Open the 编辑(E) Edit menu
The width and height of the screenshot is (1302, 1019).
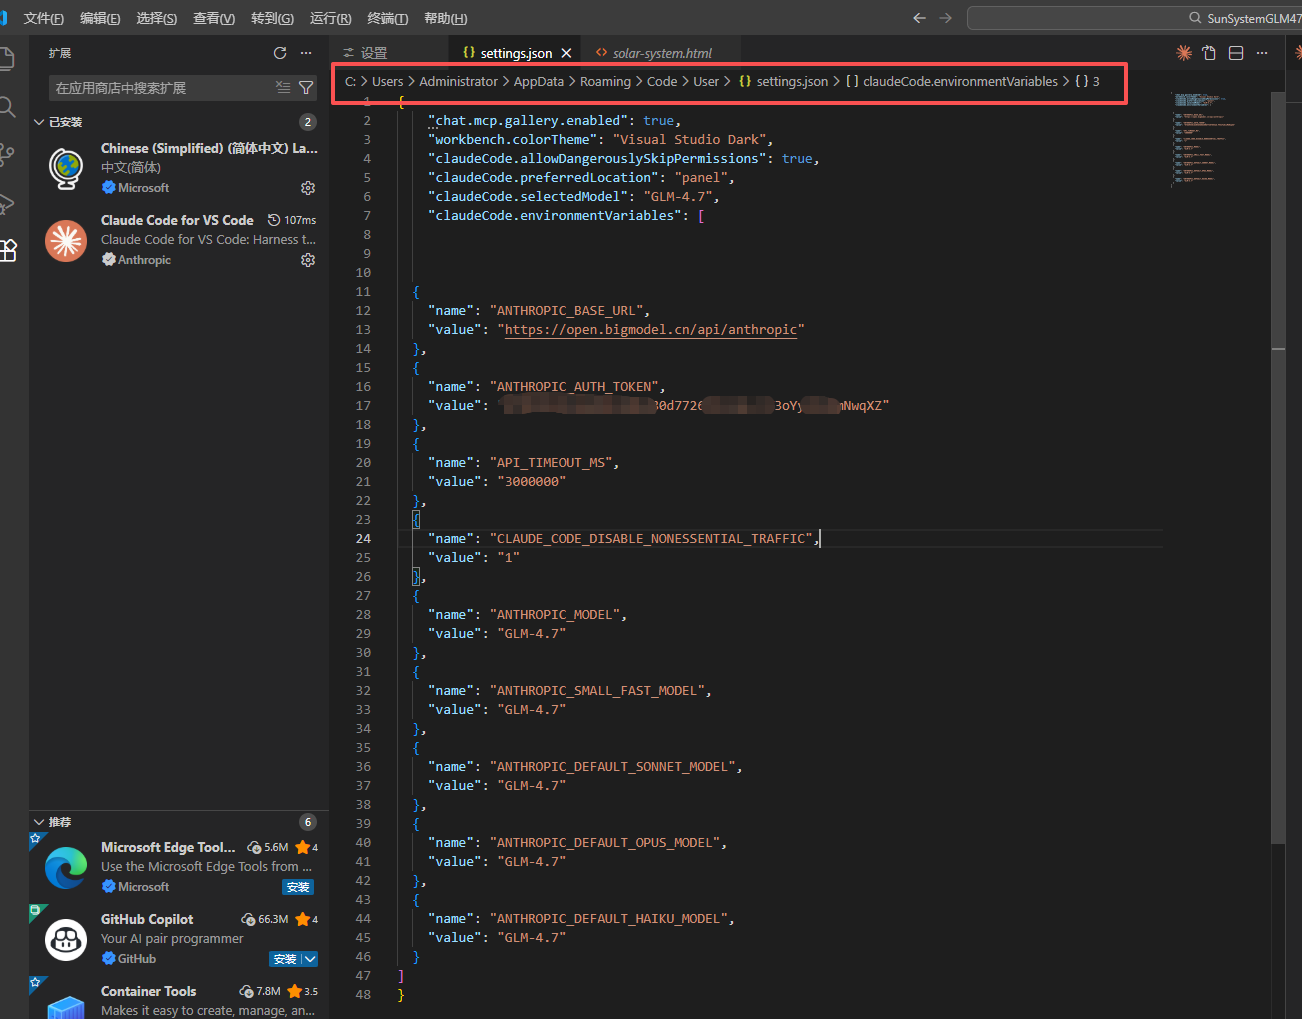point(100,18)
